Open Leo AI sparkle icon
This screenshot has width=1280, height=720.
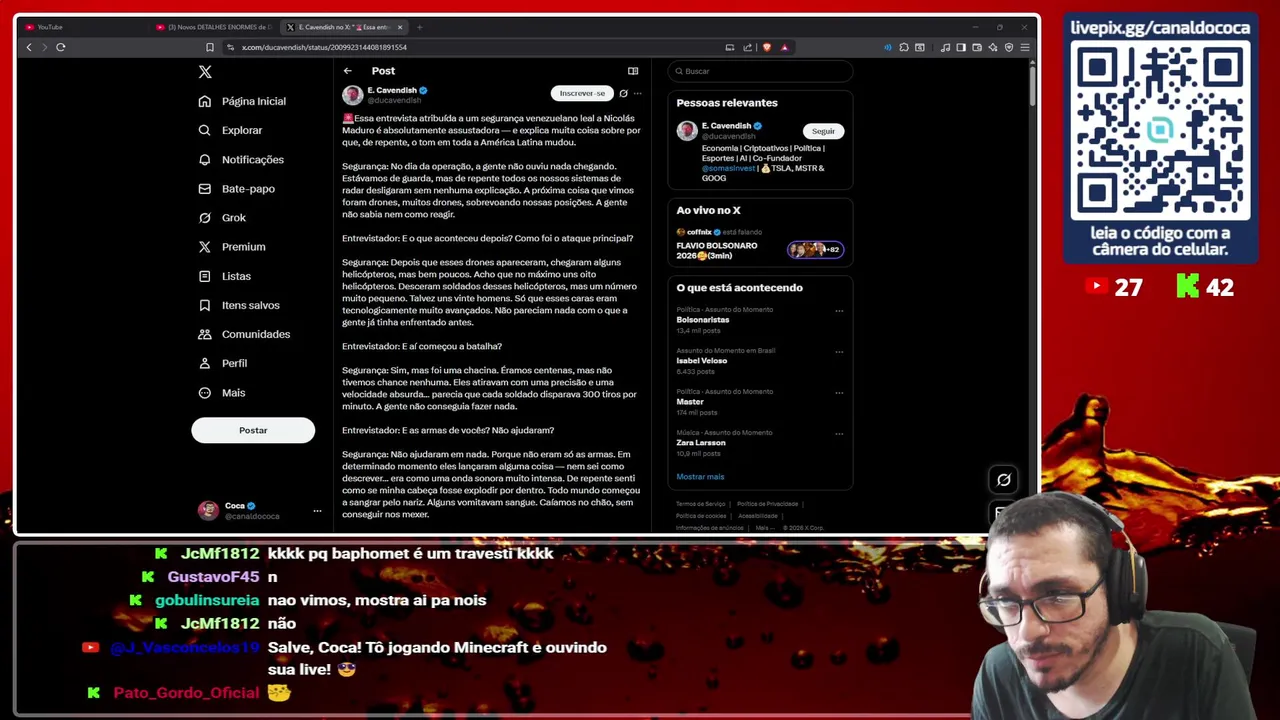[x=993, y=47]
